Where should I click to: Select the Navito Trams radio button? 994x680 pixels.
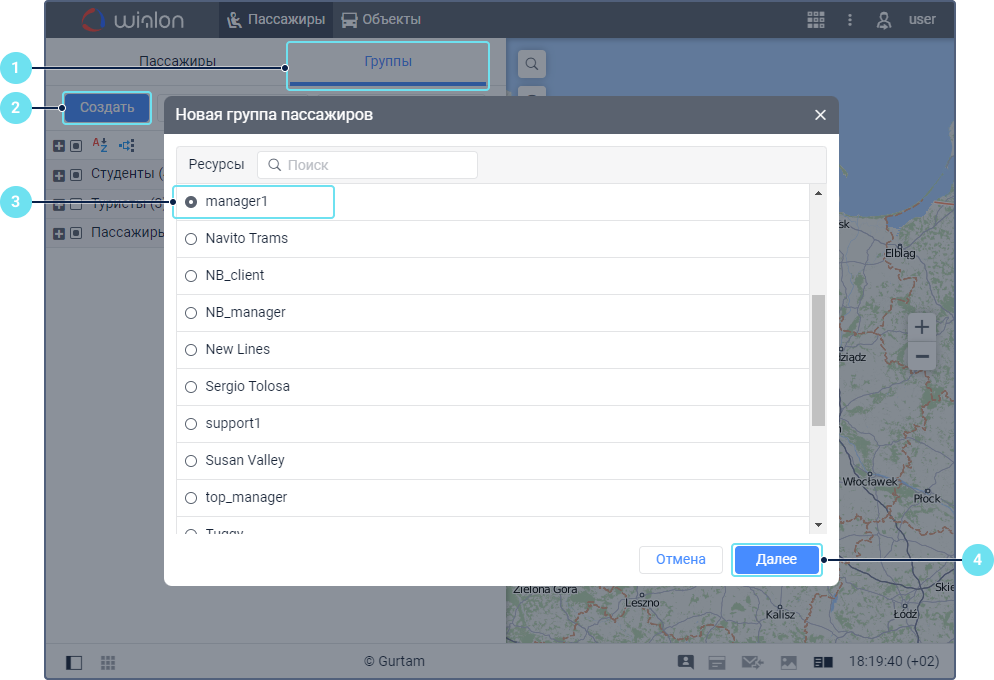coord(191,239)
